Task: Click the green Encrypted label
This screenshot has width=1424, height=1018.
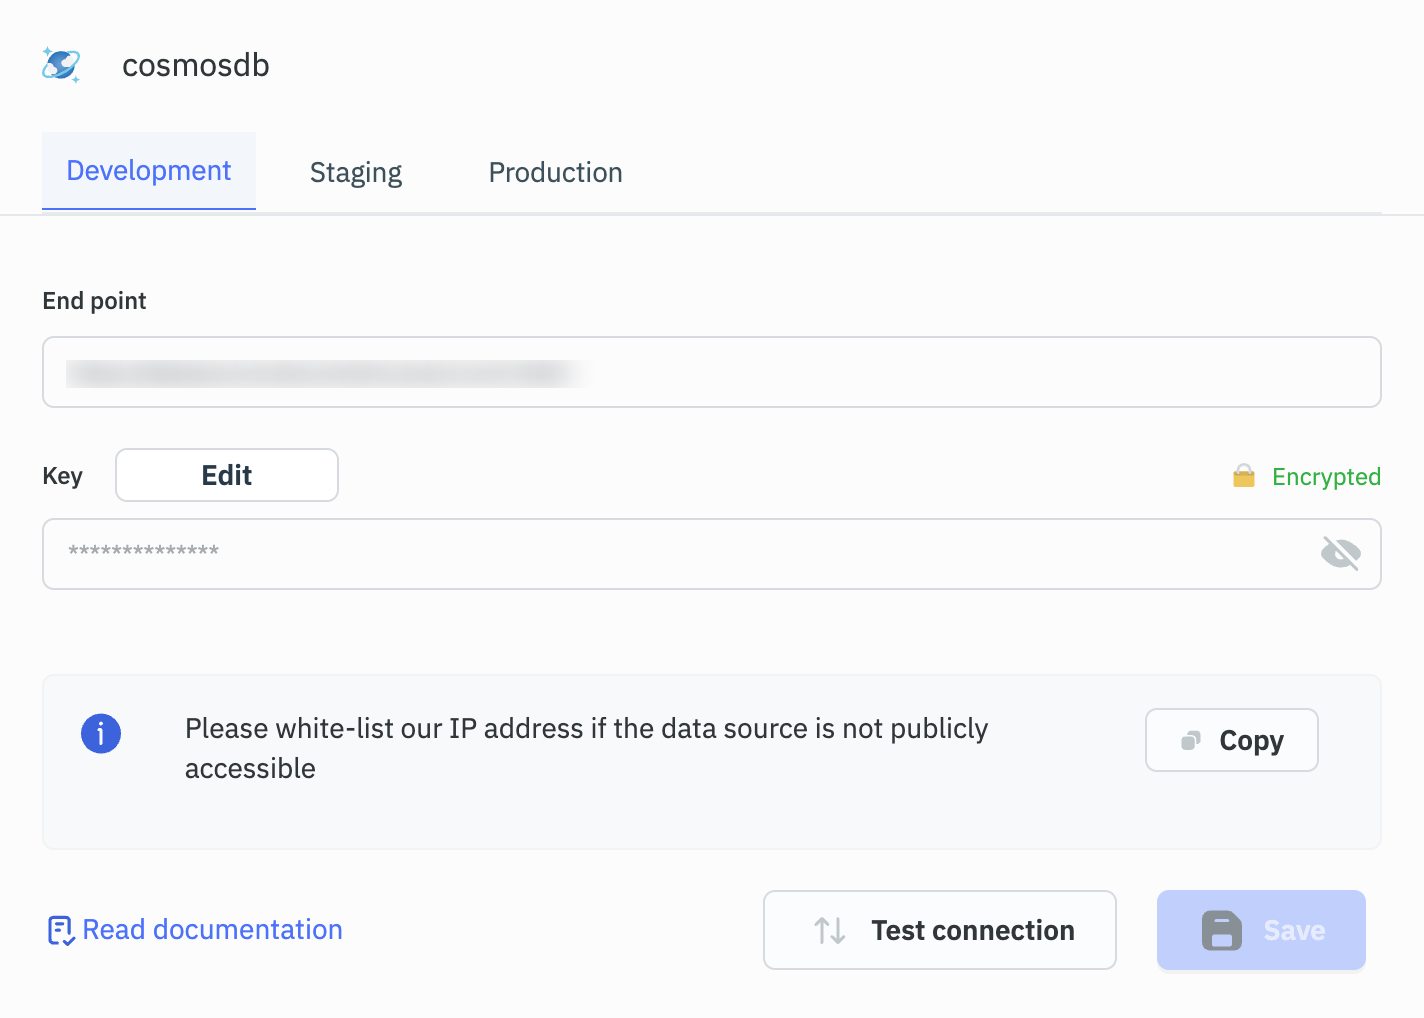Action: tap(1325, 477)
